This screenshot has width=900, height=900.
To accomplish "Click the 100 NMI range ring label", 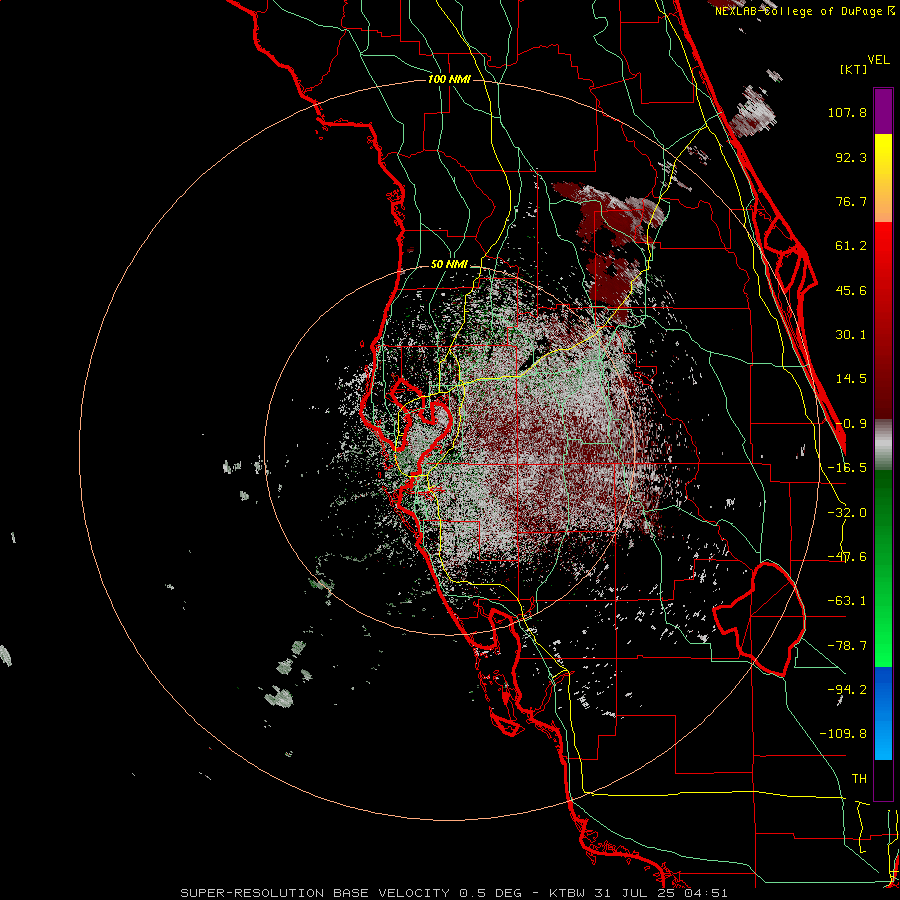I will (x=449, y=79).
